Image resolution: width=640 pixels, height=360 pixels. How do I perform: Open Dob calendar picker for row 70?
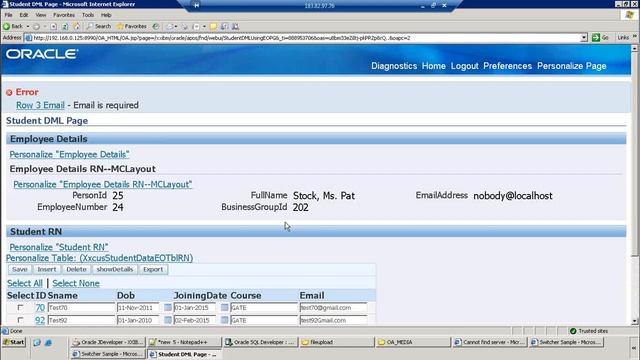pos(168,307)
